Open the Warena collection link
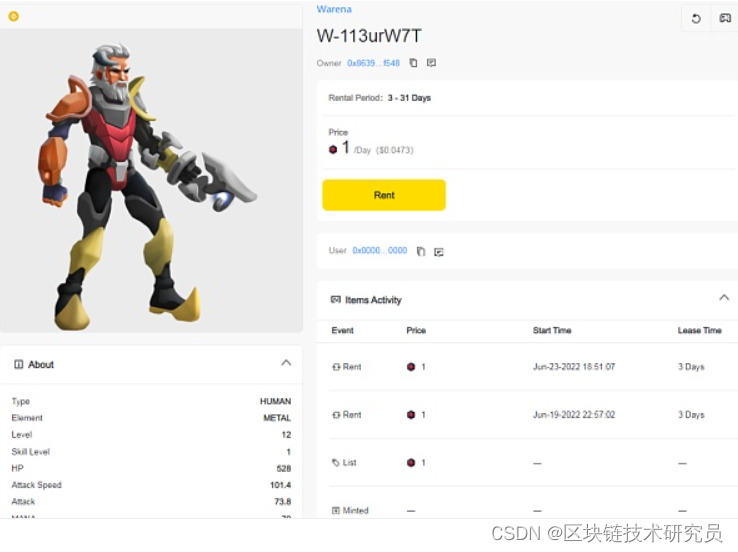 (334, 9)
